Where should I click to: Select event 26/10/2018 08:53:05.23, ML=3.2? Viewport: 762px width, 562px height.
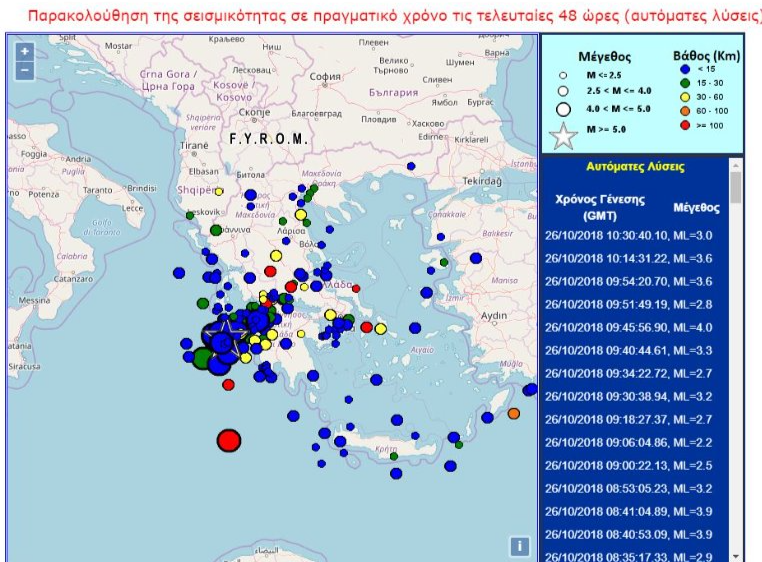tap(628, 489)
